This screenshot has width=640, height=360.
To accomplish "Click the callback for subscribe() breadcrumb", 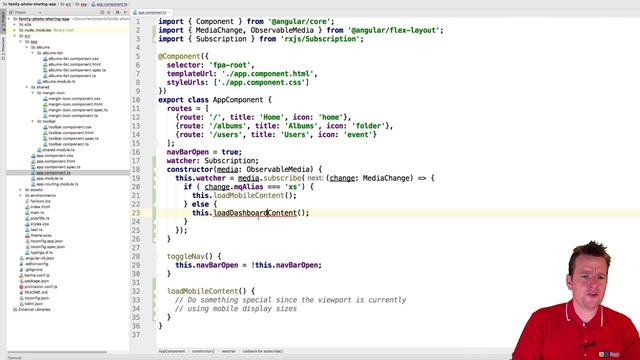I will click(263, 351).
